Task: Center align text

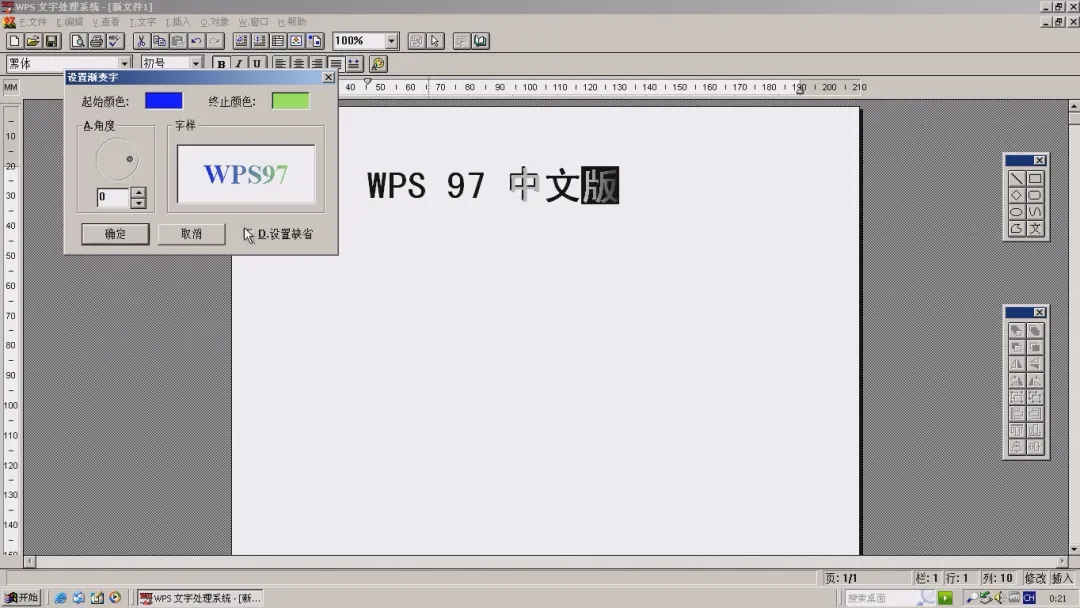Action: pyautogui.click(x=298, y=64)
